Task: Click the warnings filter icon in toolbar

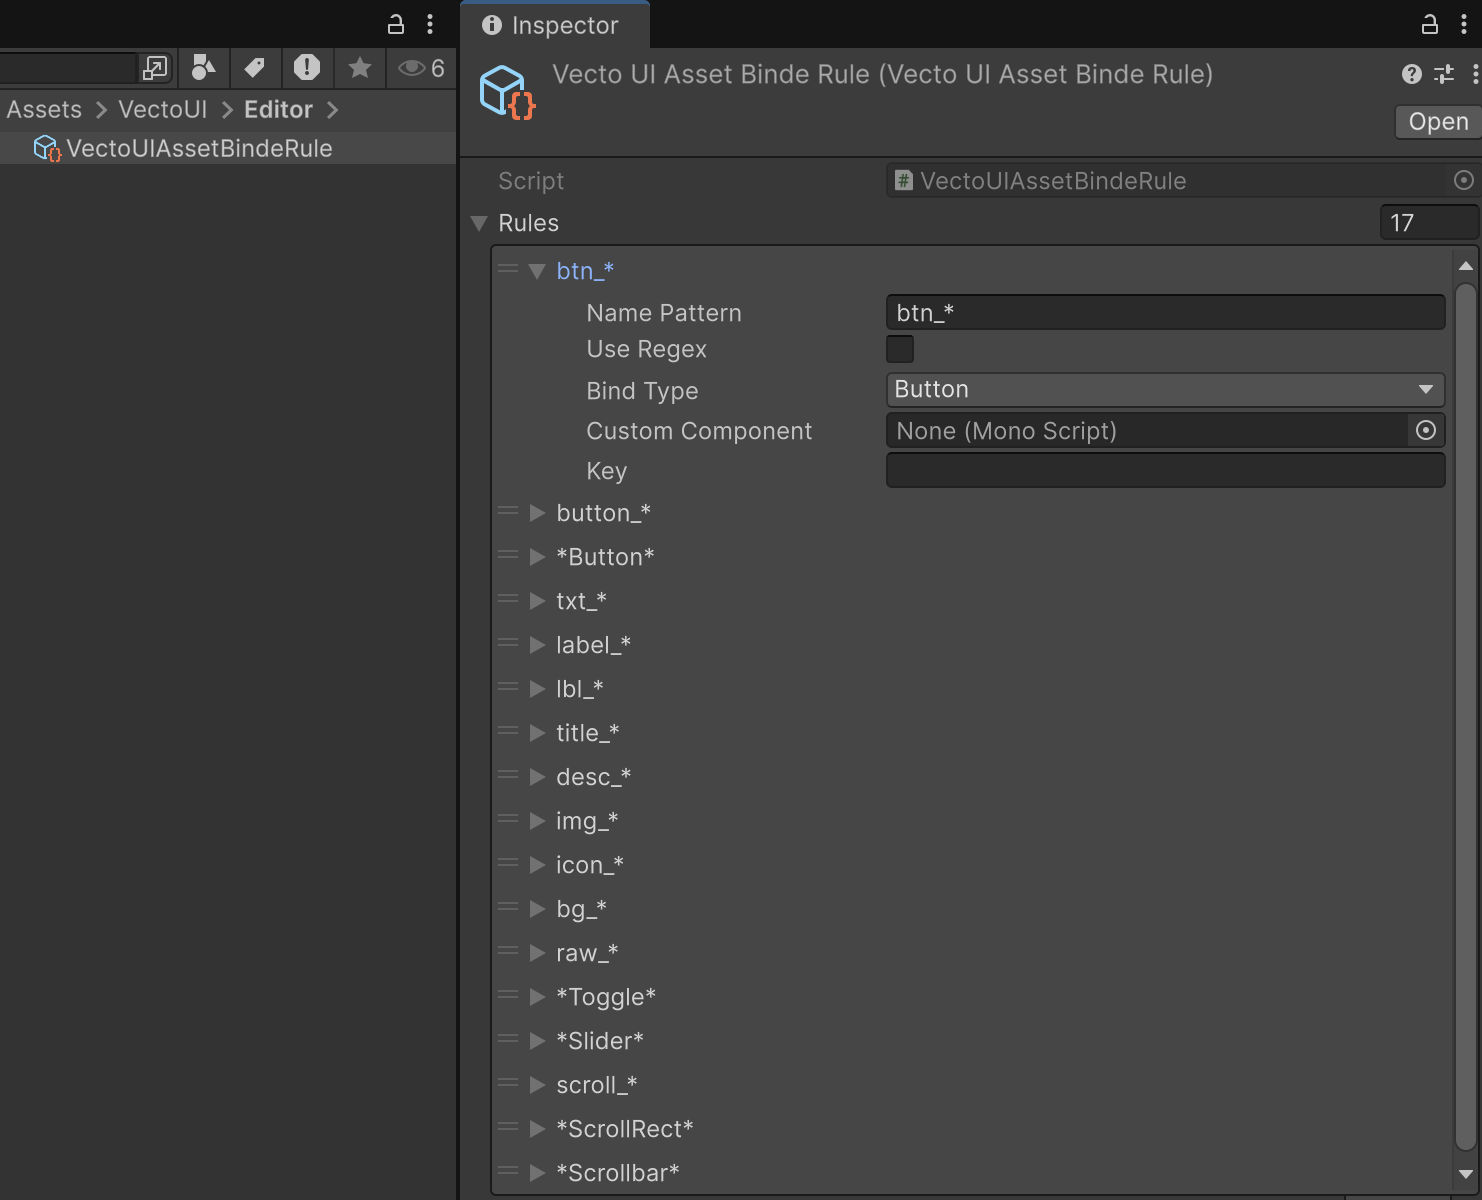Action: tap(307, 67)
